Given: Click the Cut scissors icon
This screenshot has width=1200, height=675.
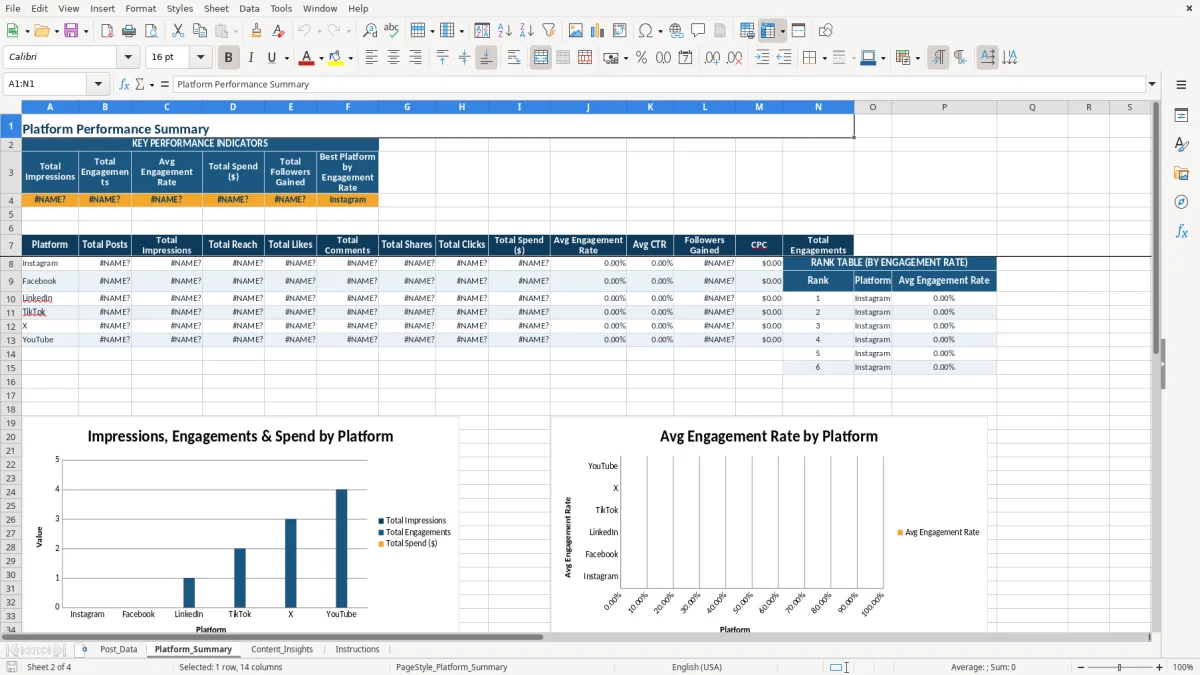Looking at the screenshot, I should 177,31.
